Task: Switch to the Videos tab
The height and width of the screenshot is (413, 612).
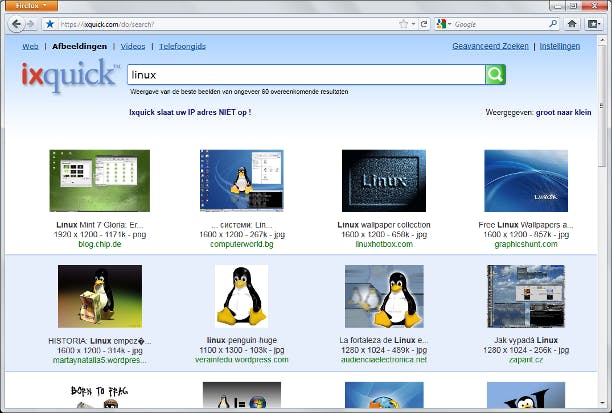Action: click(x=133, y=46)
